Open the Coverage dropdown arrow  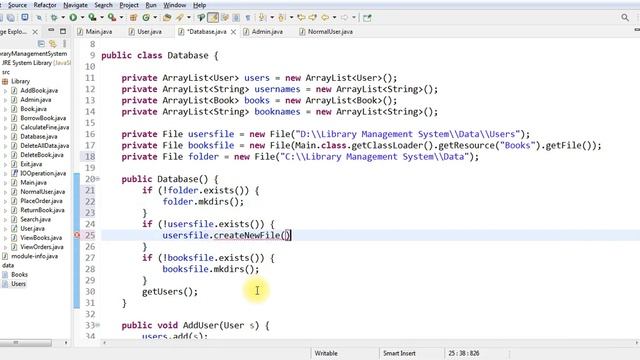(102, 18)
